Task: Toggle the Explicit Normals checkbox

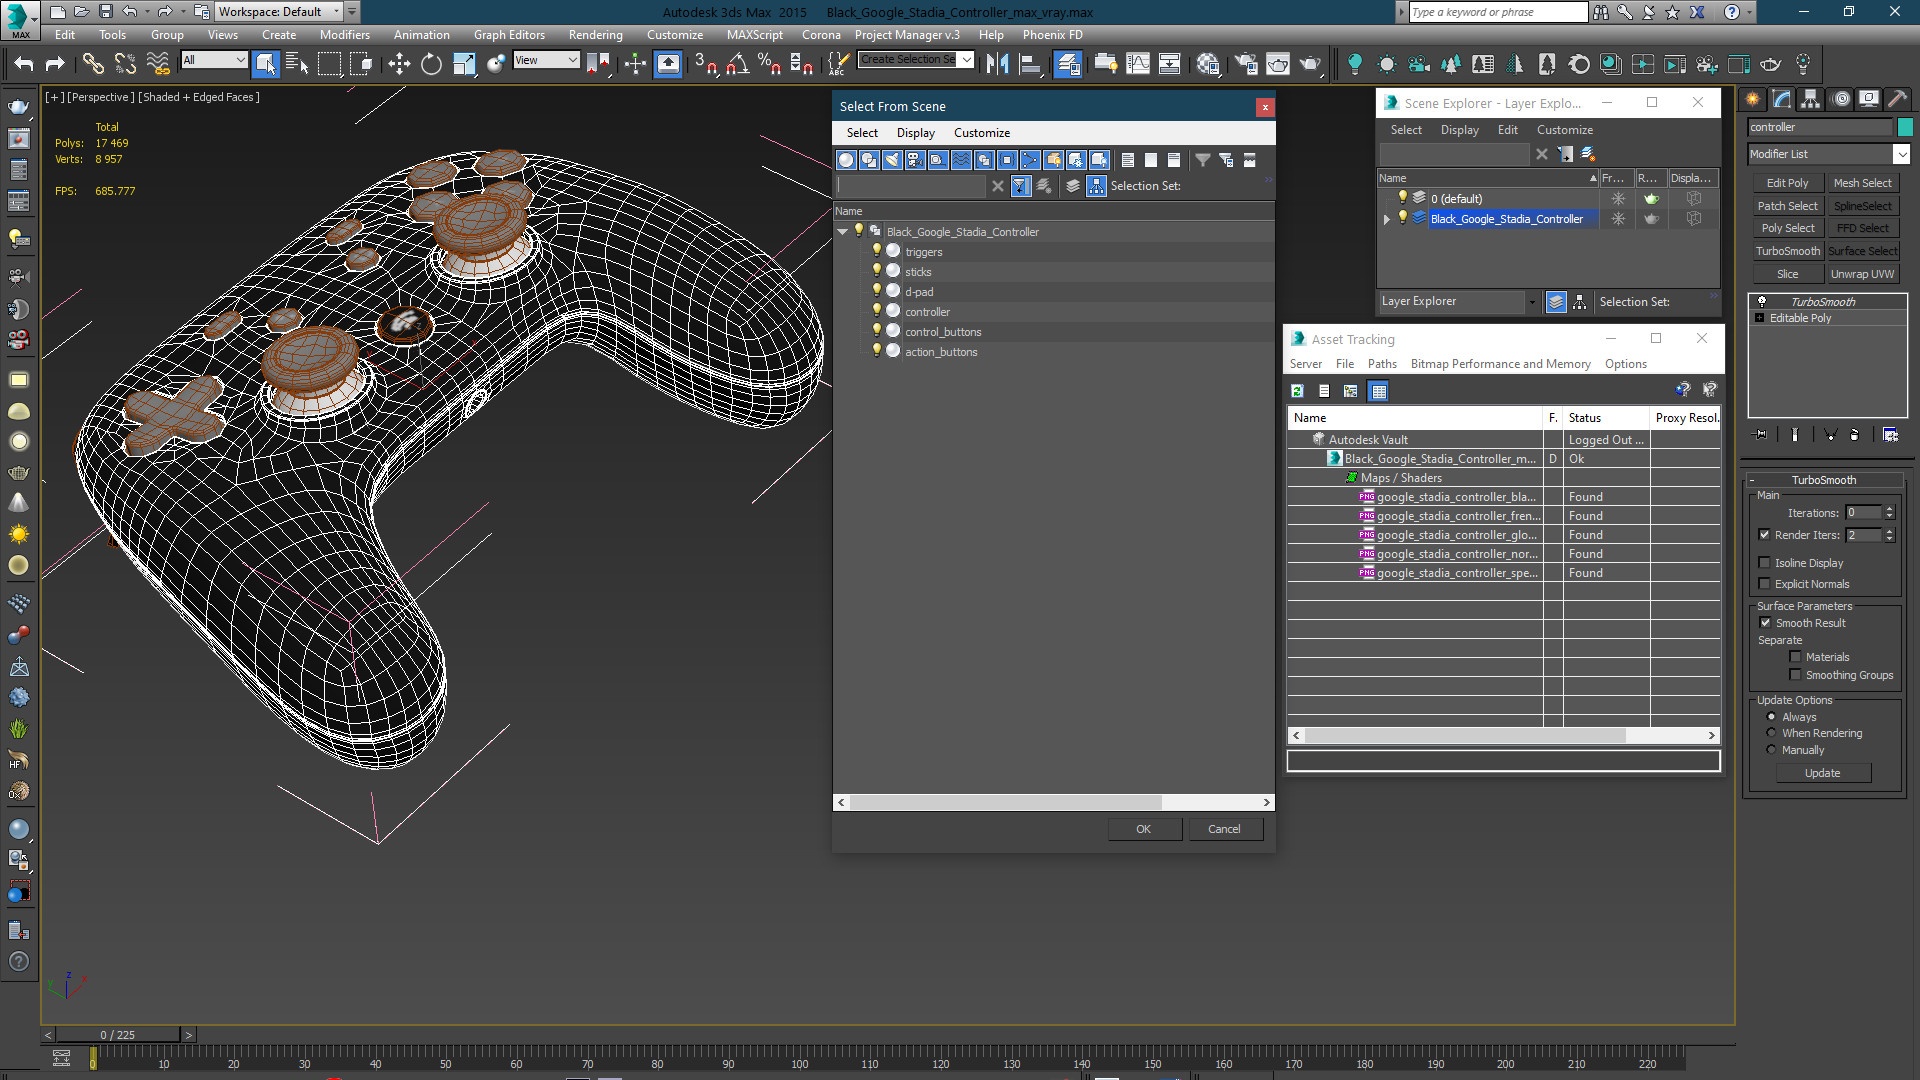Action: pos(1765,584)
